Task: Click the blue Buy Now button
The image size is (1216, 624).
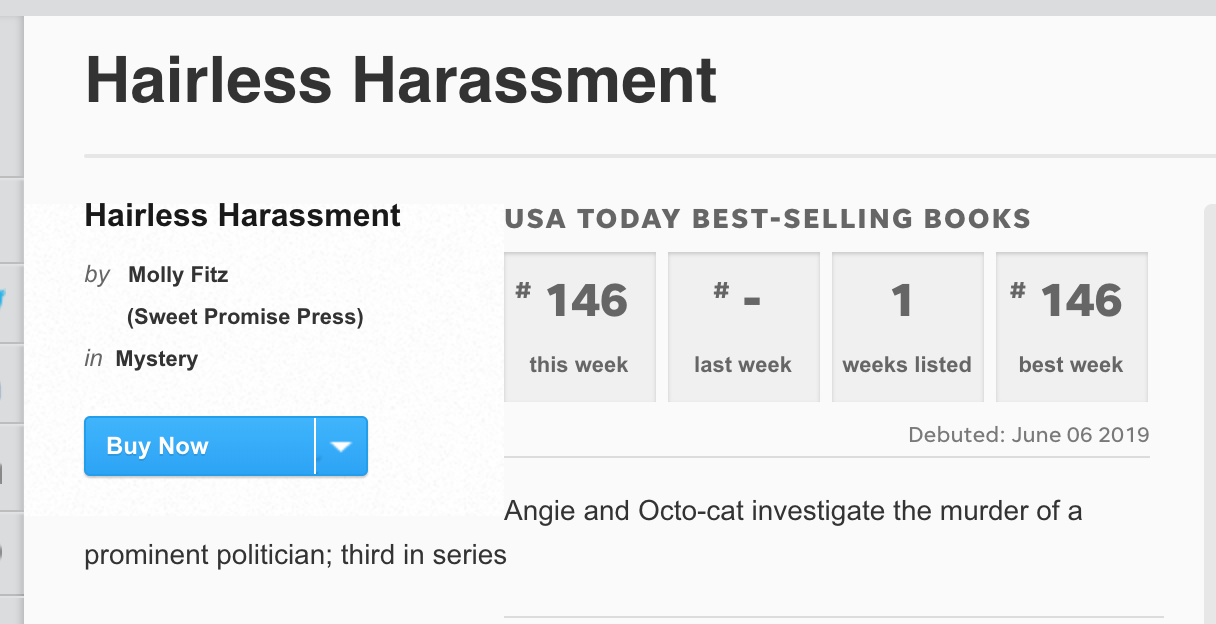Action: click(x=199, y=446)
